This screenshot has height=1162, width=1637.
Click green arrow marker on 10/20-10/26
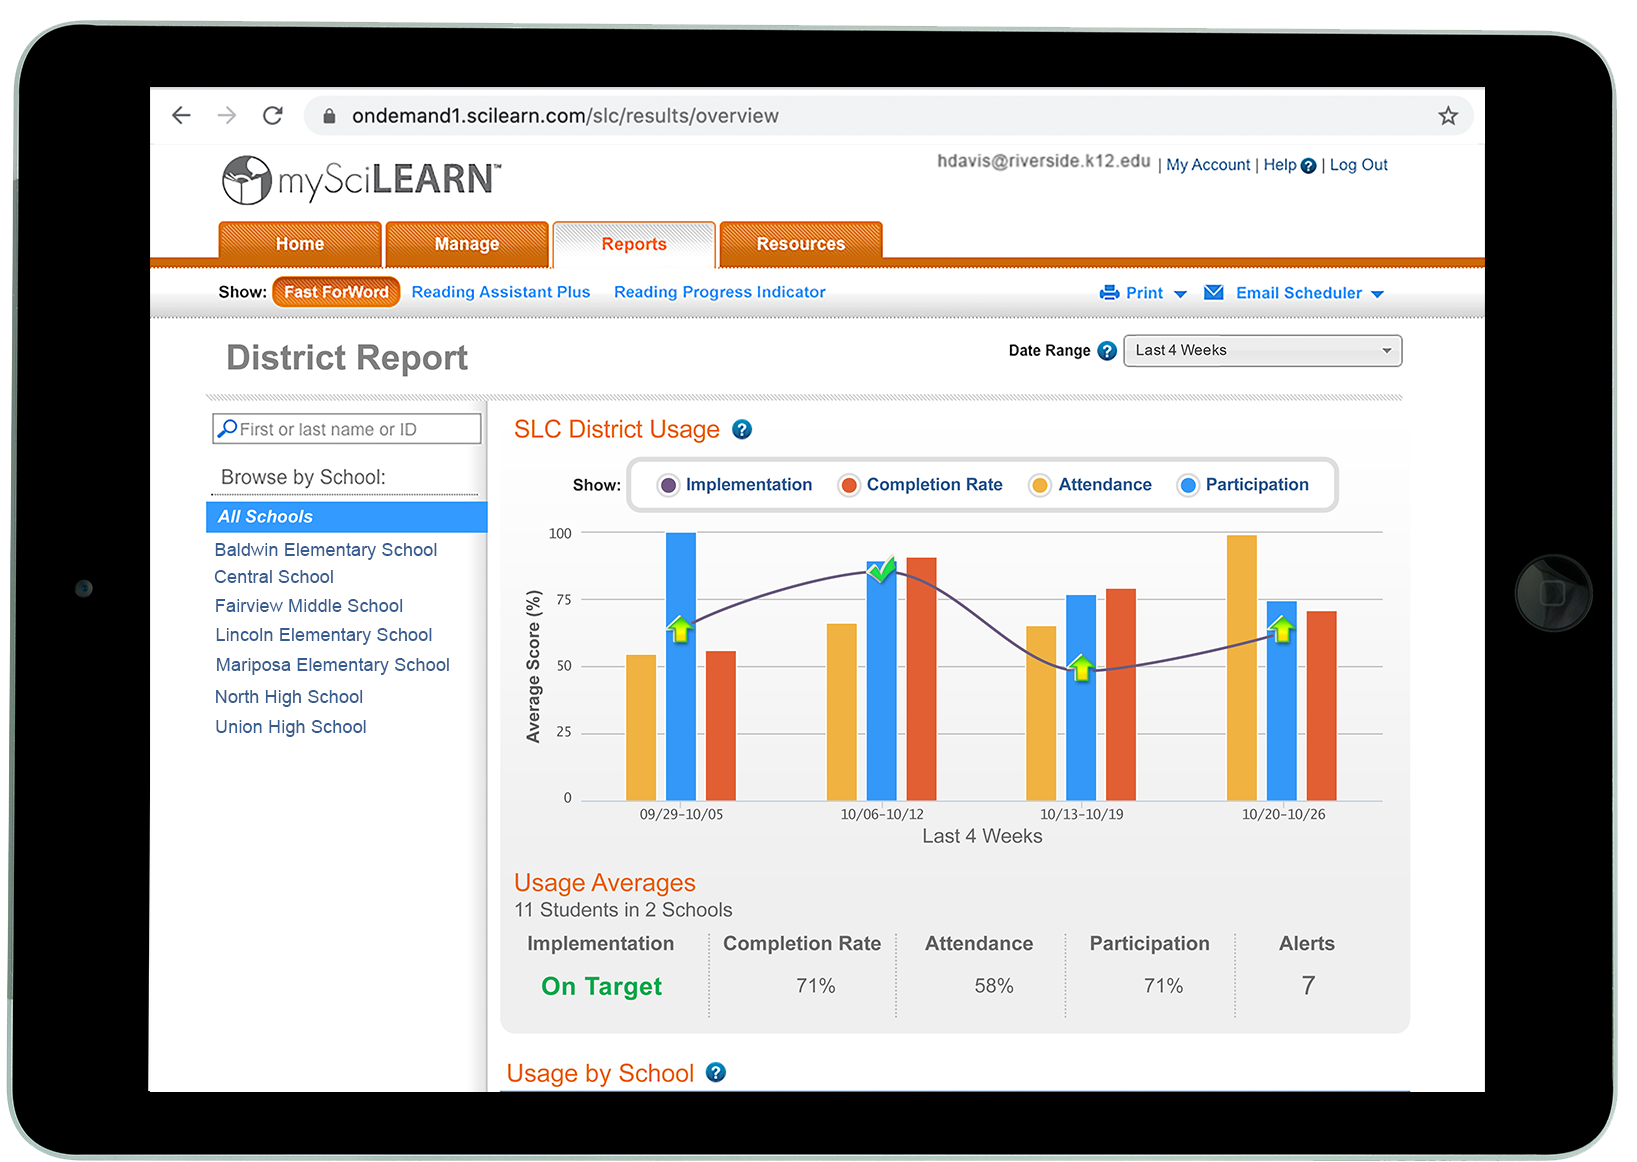coord(1282,629)
